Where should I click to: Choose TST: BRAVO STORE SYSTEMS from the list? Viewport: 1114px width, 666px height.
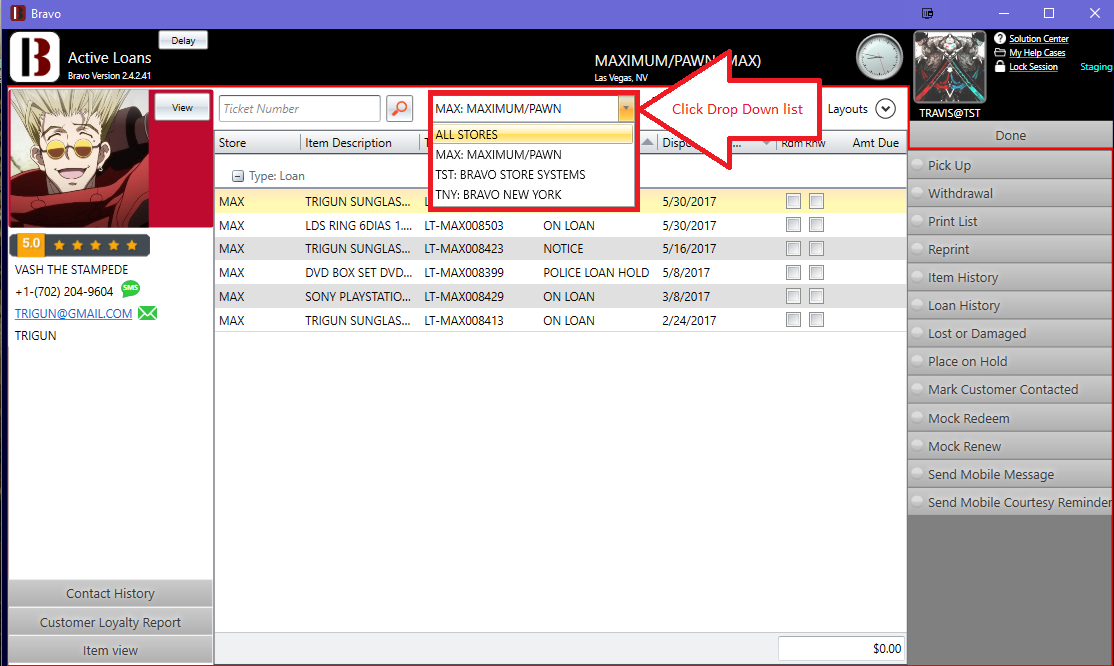533,174
